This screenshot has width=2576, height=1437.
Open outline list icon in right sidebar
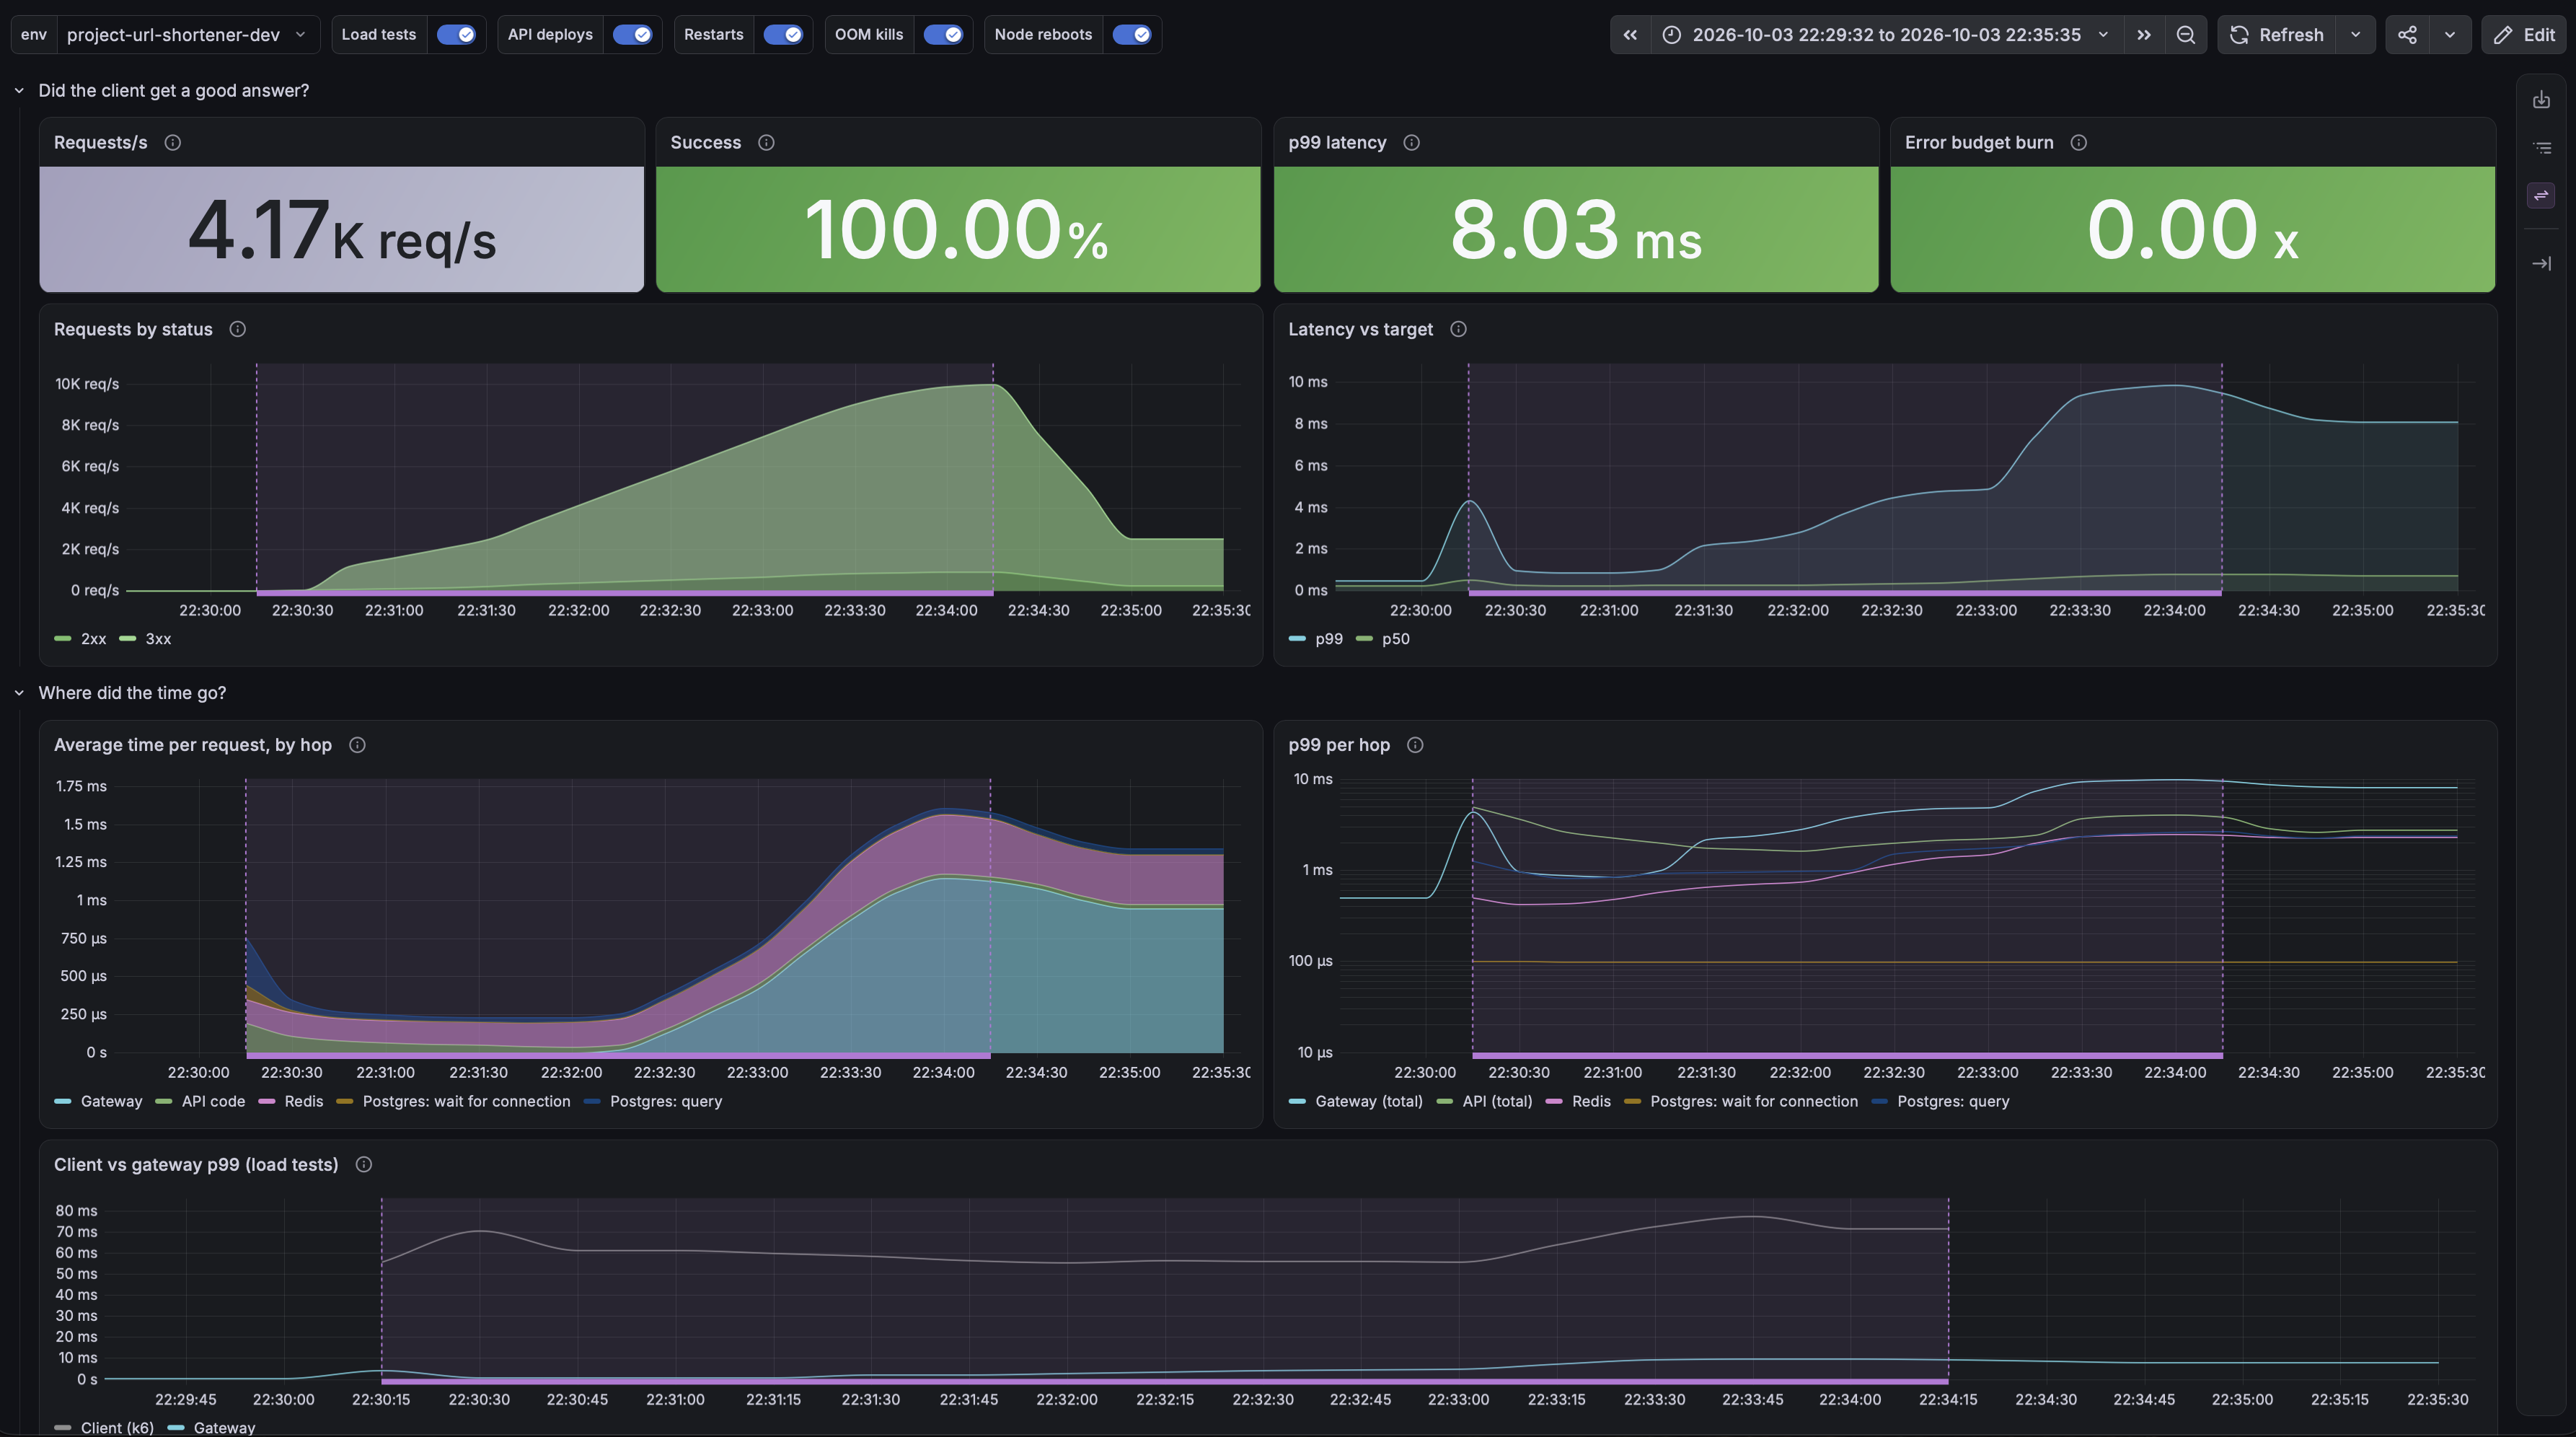coord(2541,148)
